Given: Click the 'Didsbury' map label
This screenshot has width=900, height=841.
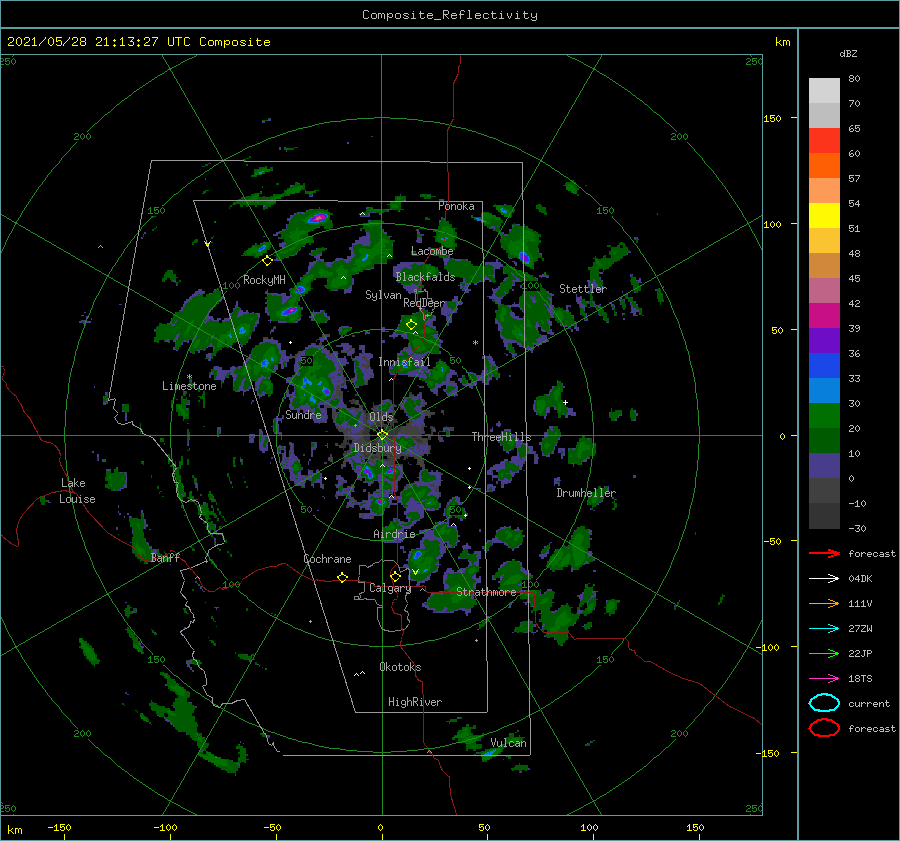Looking at the screenshot, I should (x=377, y=448).
